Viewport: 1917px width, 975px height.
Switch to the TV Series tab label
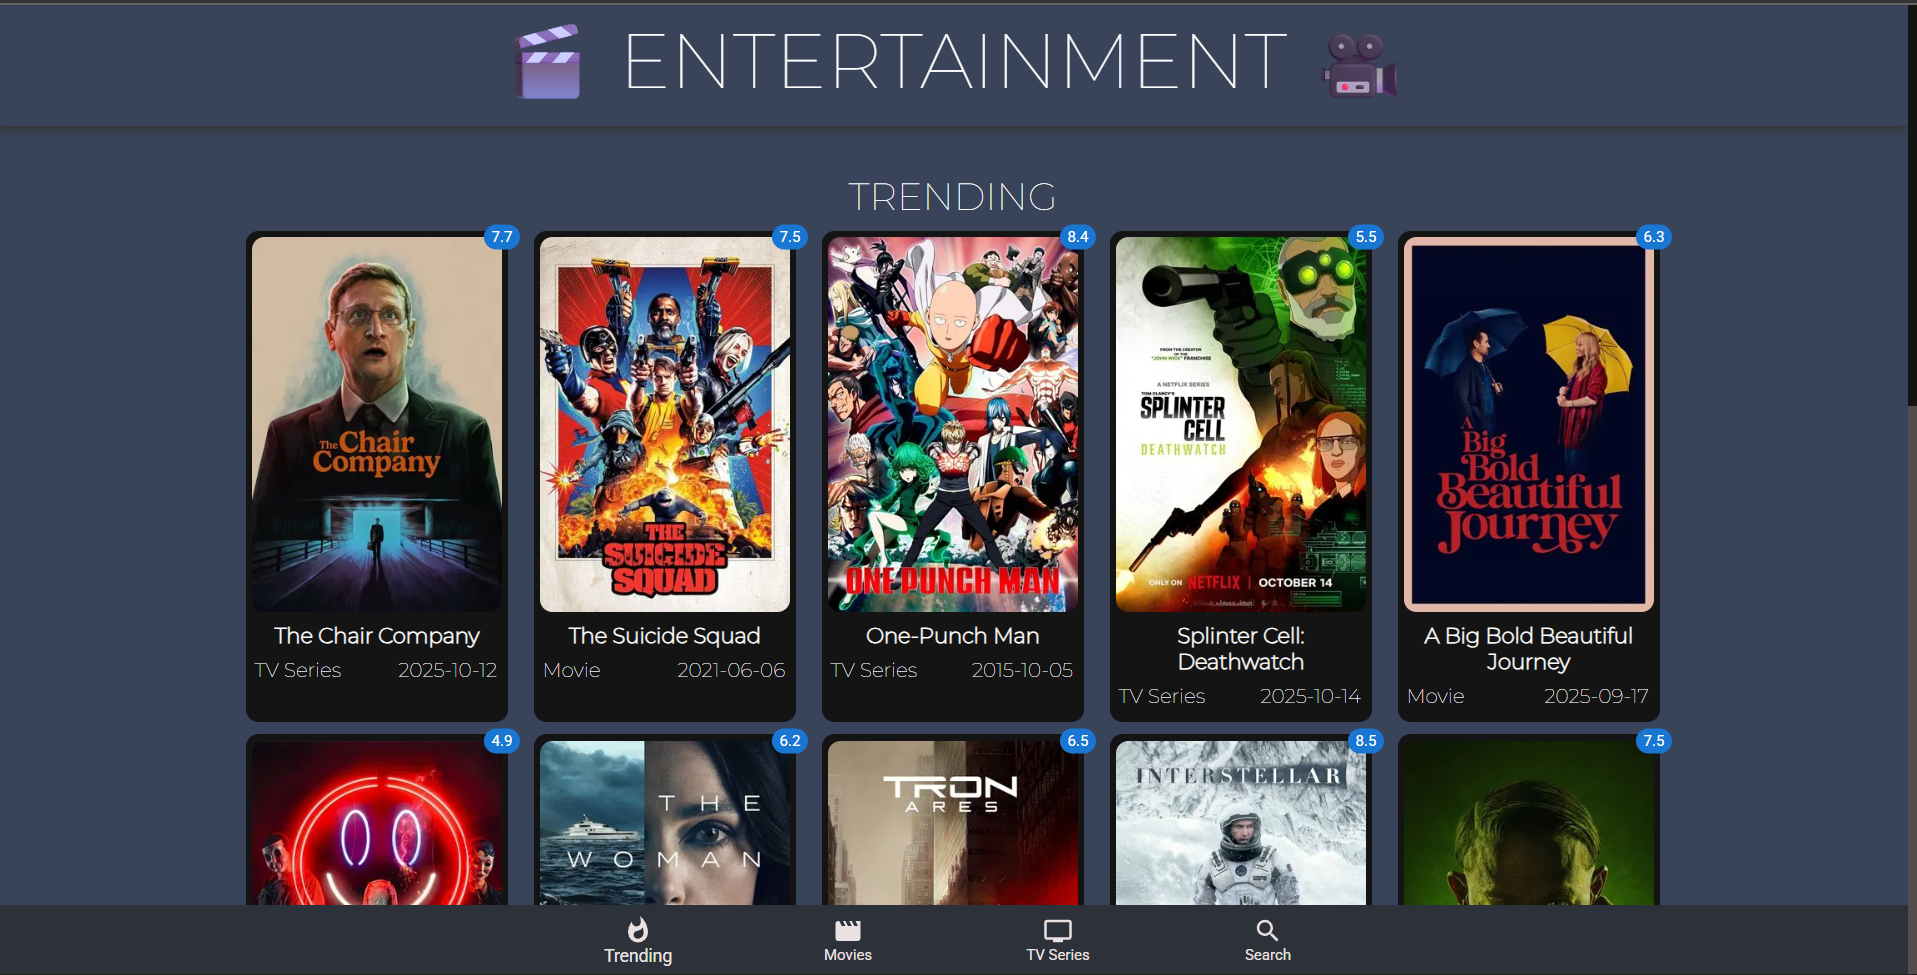pos(1057,955)
